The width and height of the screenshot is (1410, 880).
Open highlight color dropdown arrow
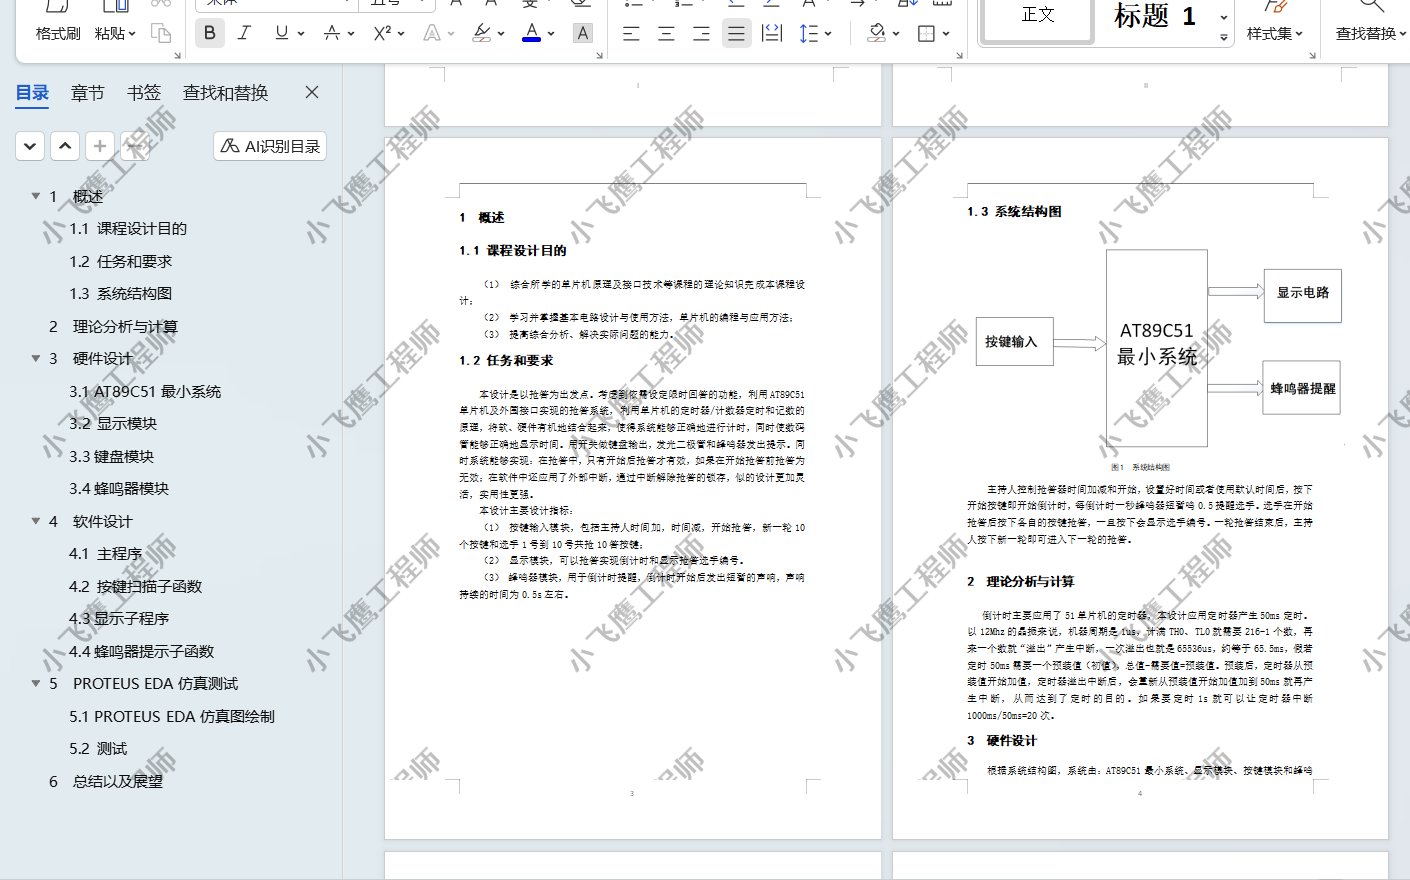(500, 34)
